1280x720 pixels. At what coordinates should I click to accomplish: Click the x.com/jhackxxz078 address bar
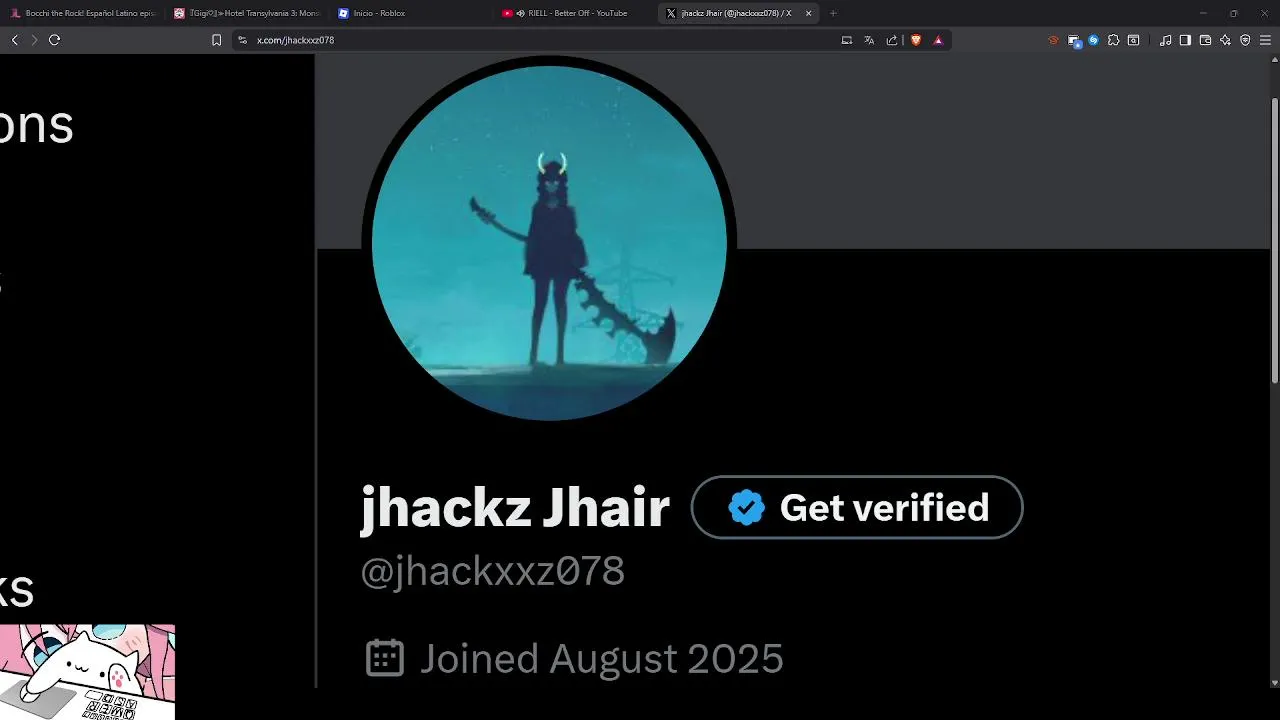point(540,40)
